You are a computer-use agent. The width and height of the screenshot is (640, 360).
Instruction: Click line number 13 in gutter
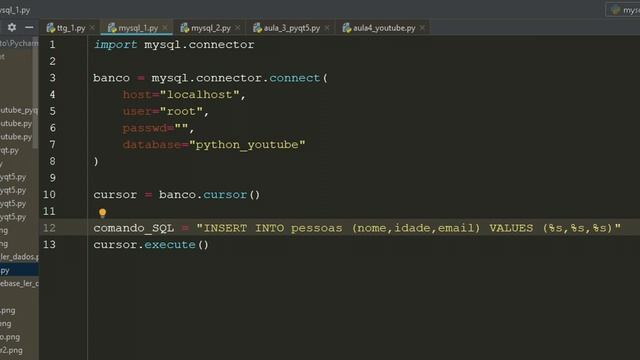pos(49,244)
